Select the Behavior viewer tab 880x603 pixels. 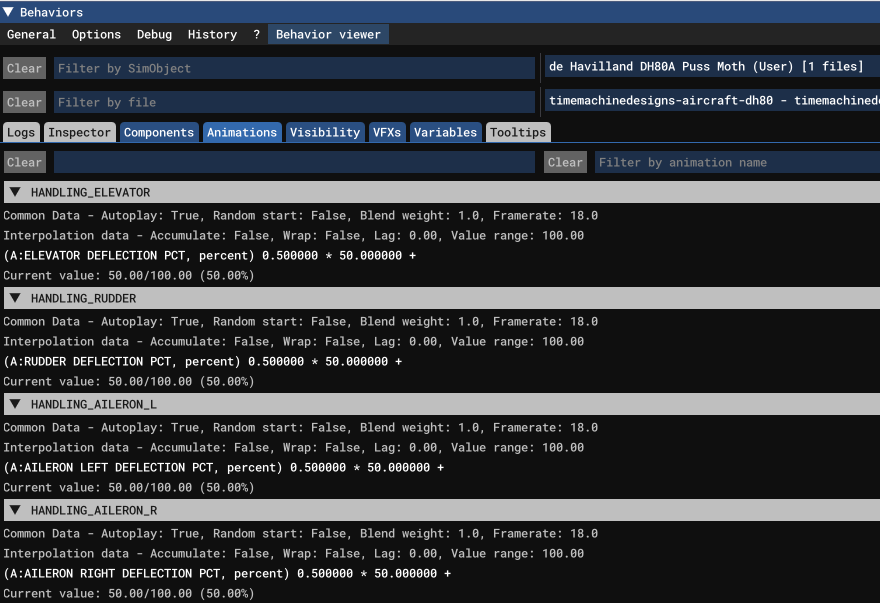(328, 34)
